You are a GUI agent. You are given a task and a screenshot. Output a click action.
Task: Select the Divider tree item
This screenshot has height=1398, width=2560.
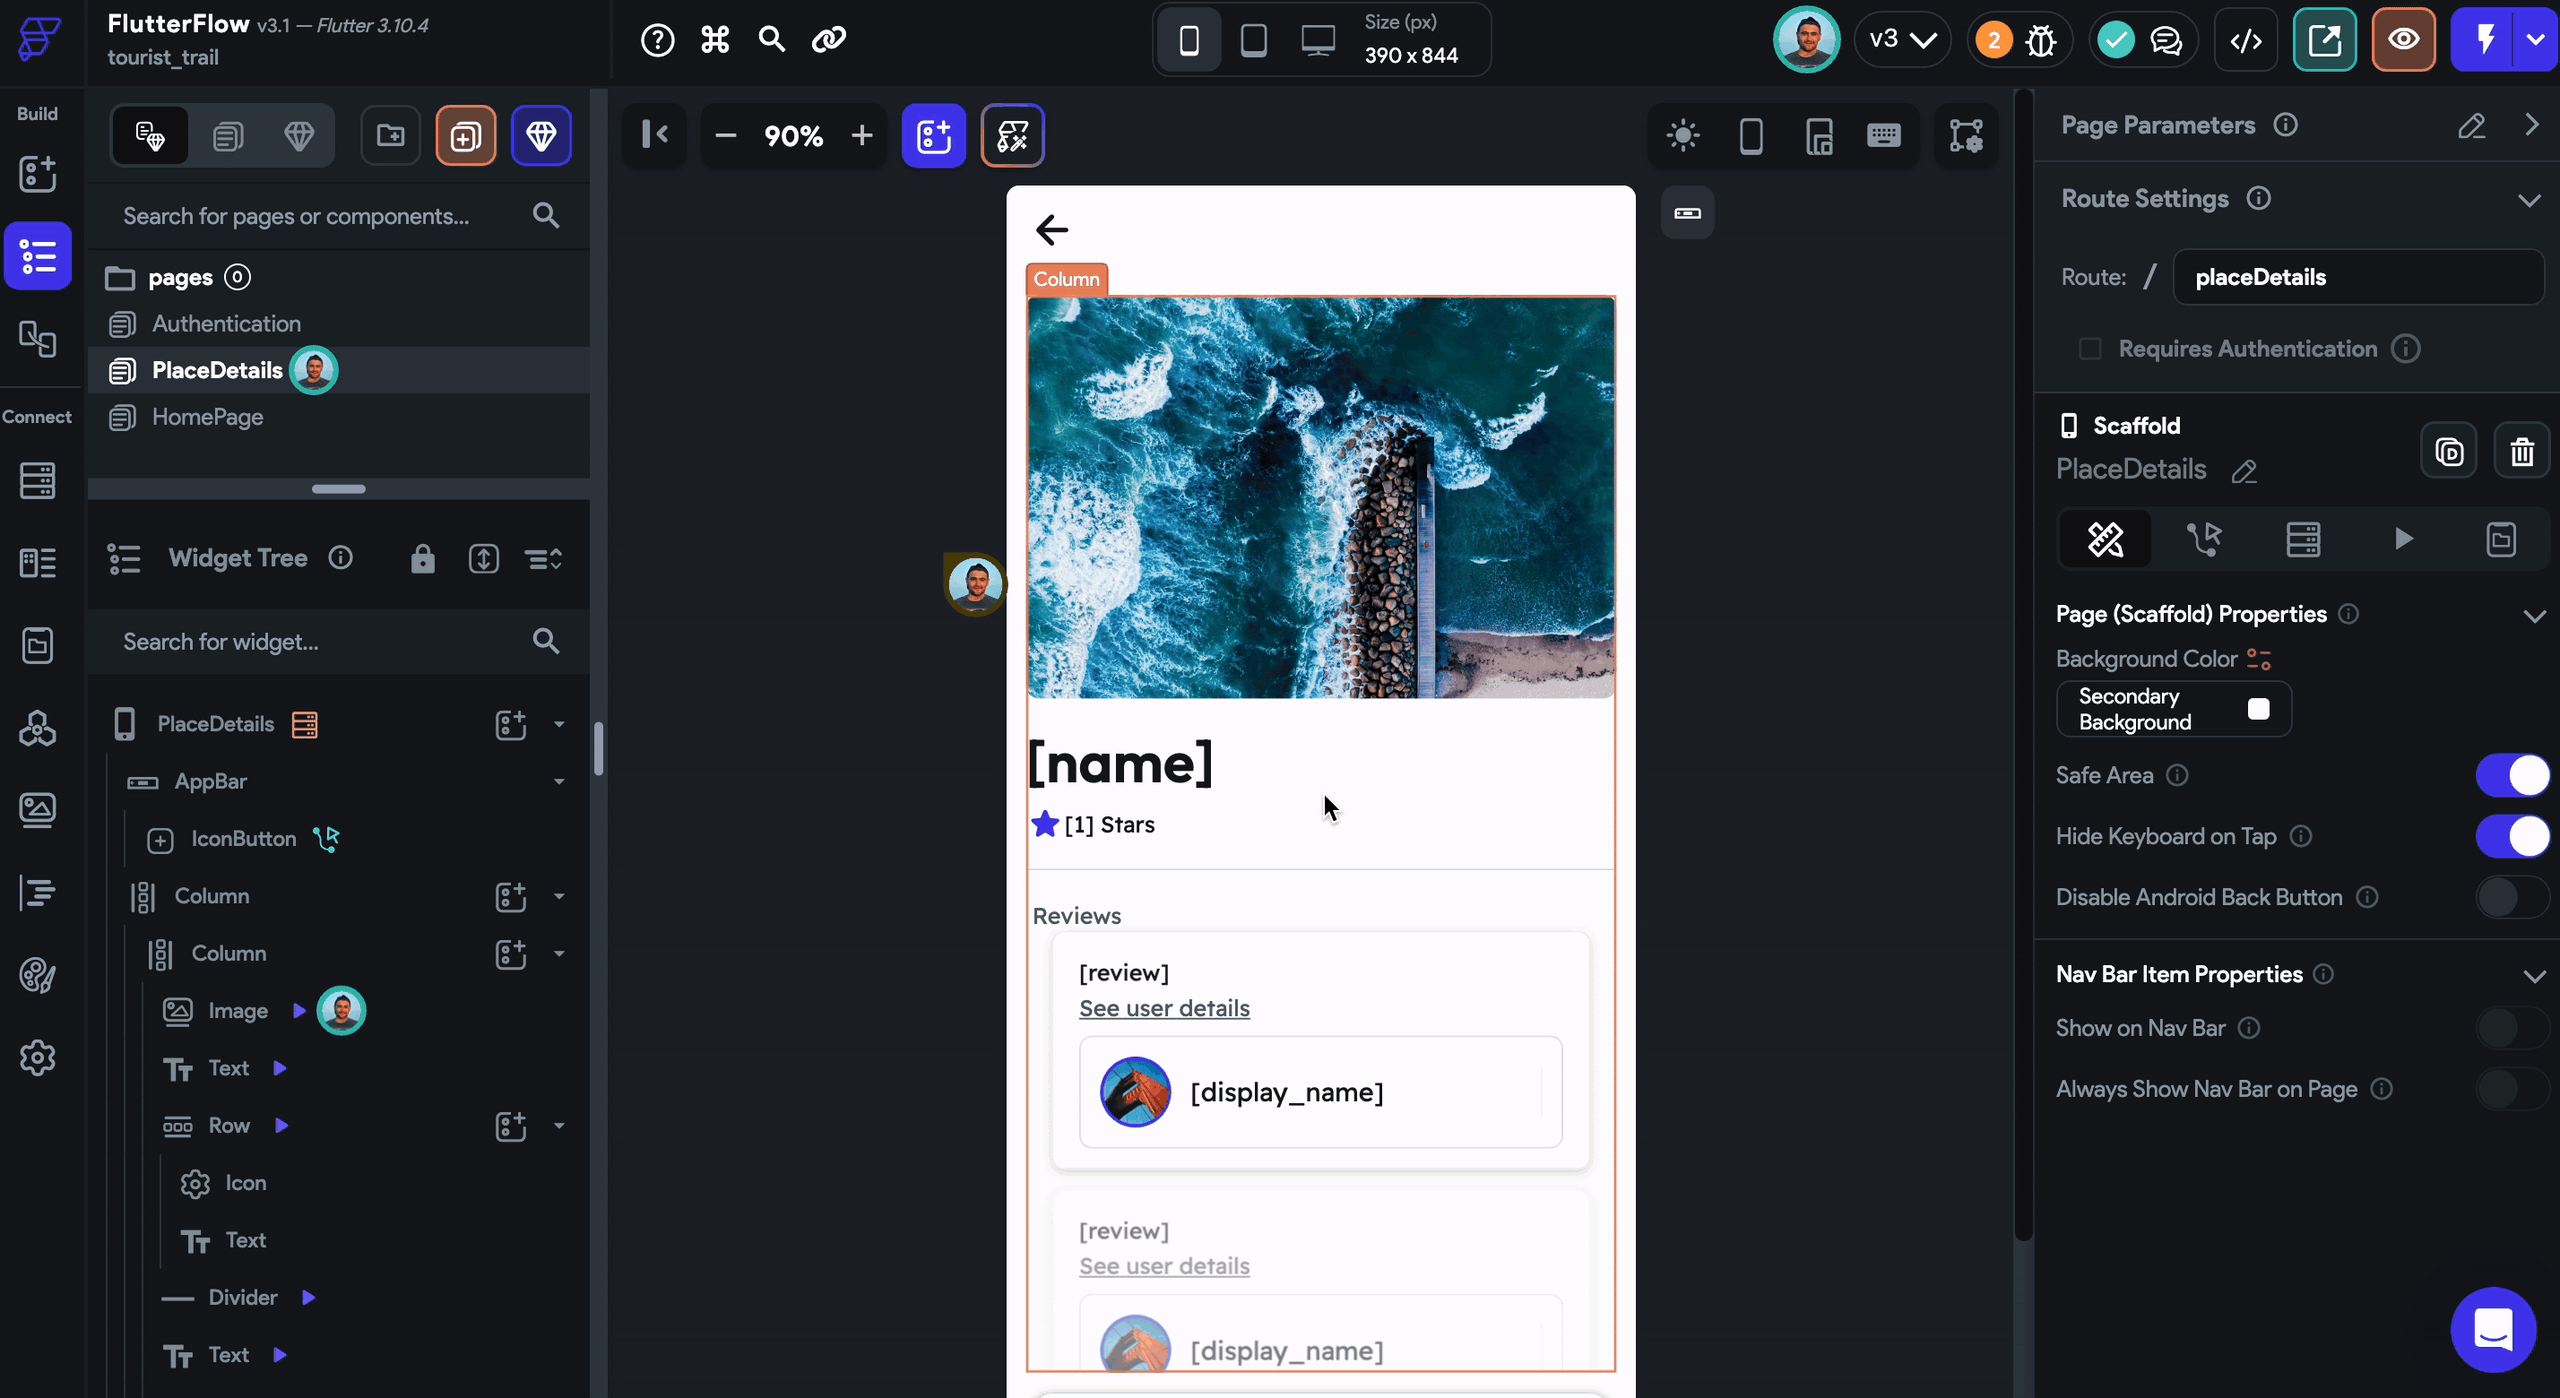[x=242, y=1298]
